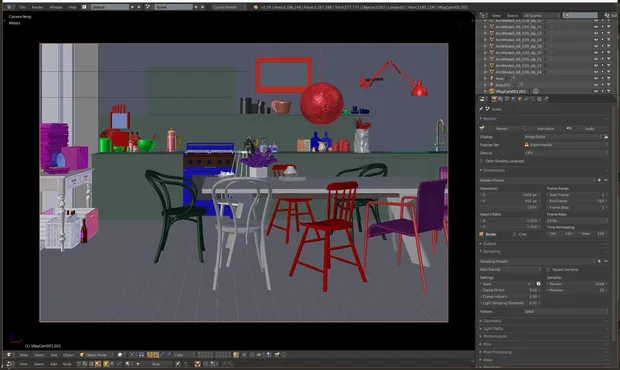This screenshot has height=370, width=620.
Task: Open the Path Tracing integrator dropdown
Action: click(510, 270)
